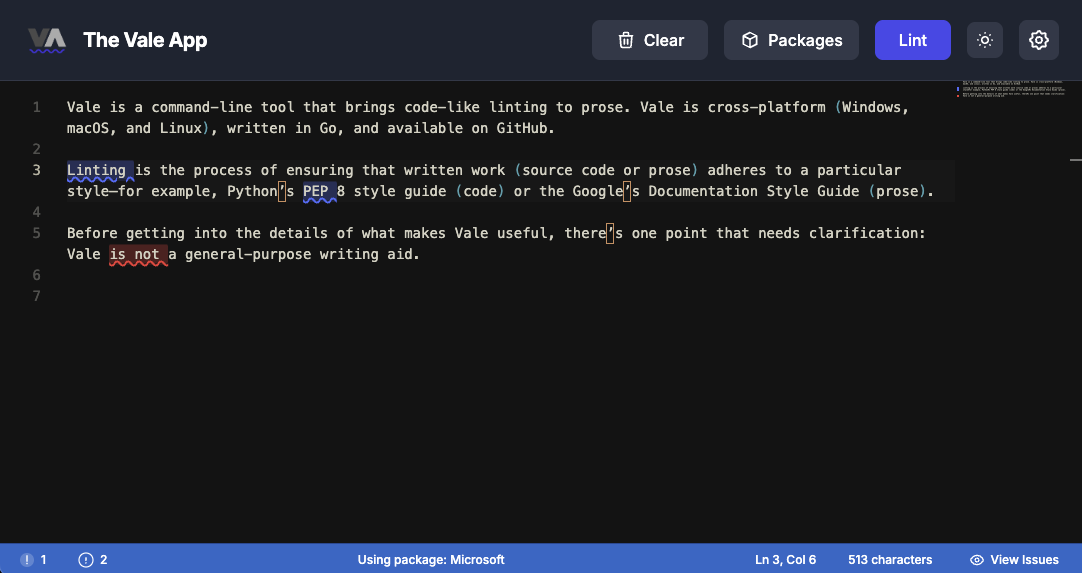Screen dimensions: 1082x573
Task: Click the editor minimap preview
Action: (1012, 90)
